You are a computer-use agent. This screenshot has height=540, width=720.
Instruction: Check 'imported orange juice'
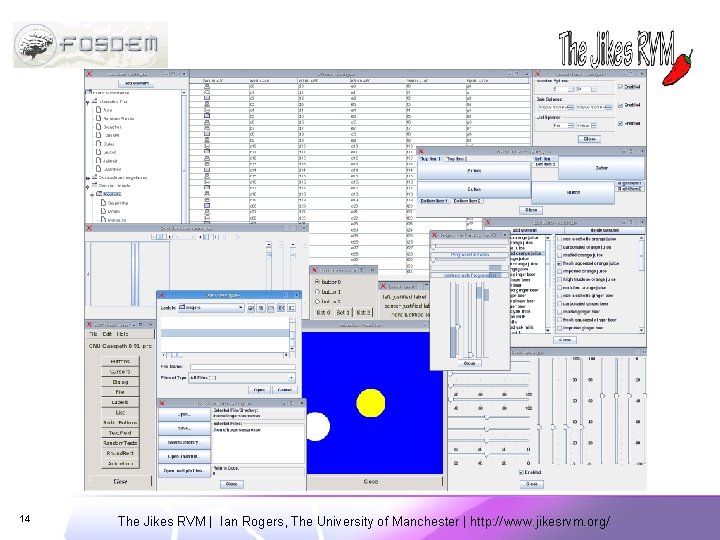559,271
